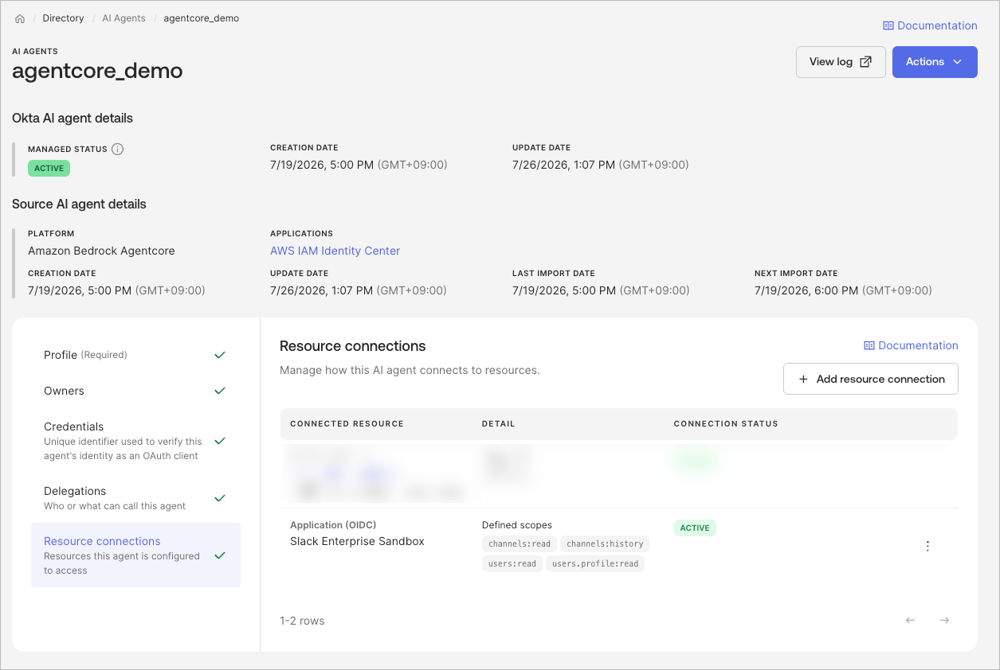Click the Connected Resource column header
The width and height of the screenshot is (1000, 670).
347,424
